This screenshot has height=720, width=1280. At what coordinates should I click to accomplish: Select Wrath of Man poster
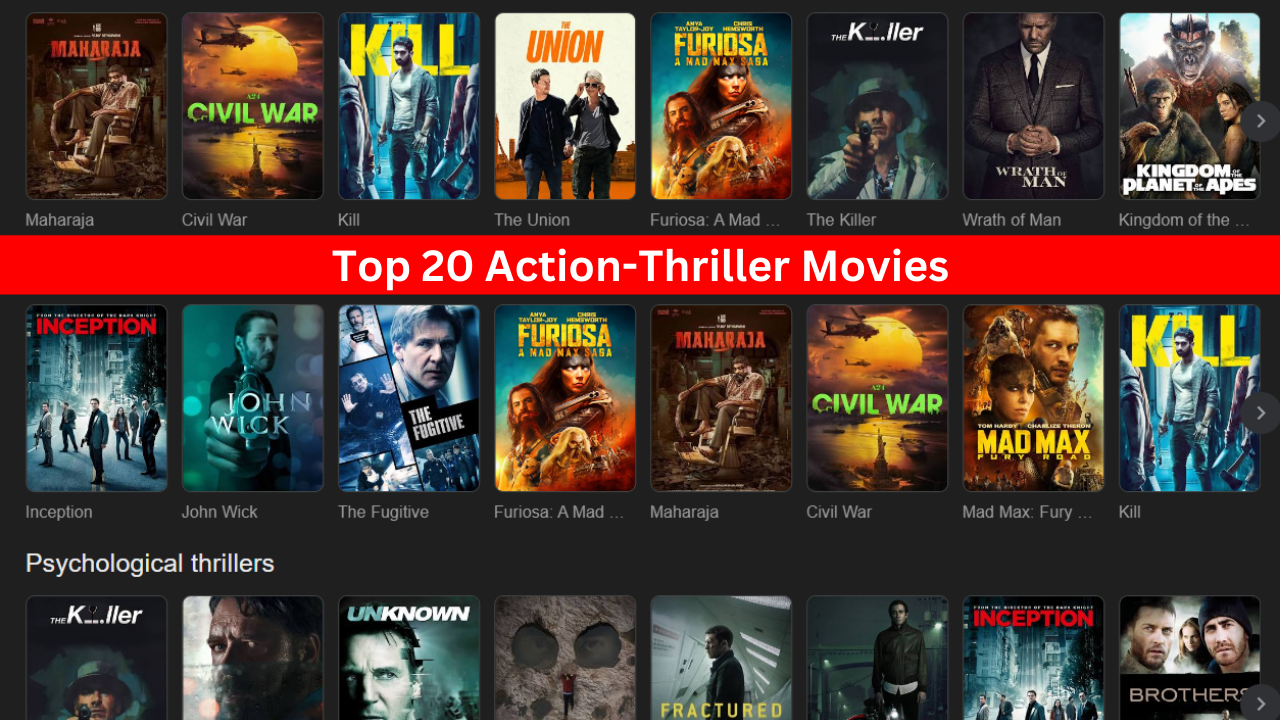[x=1033, y=106]
